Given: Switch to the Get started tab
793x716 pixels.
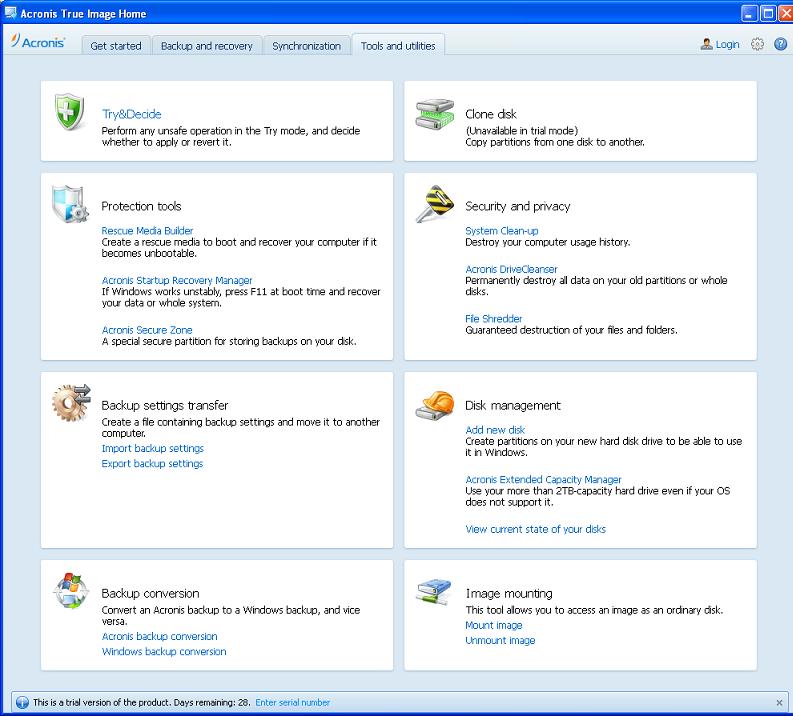Looking at the screenshot, I should [x=116, y=46].
